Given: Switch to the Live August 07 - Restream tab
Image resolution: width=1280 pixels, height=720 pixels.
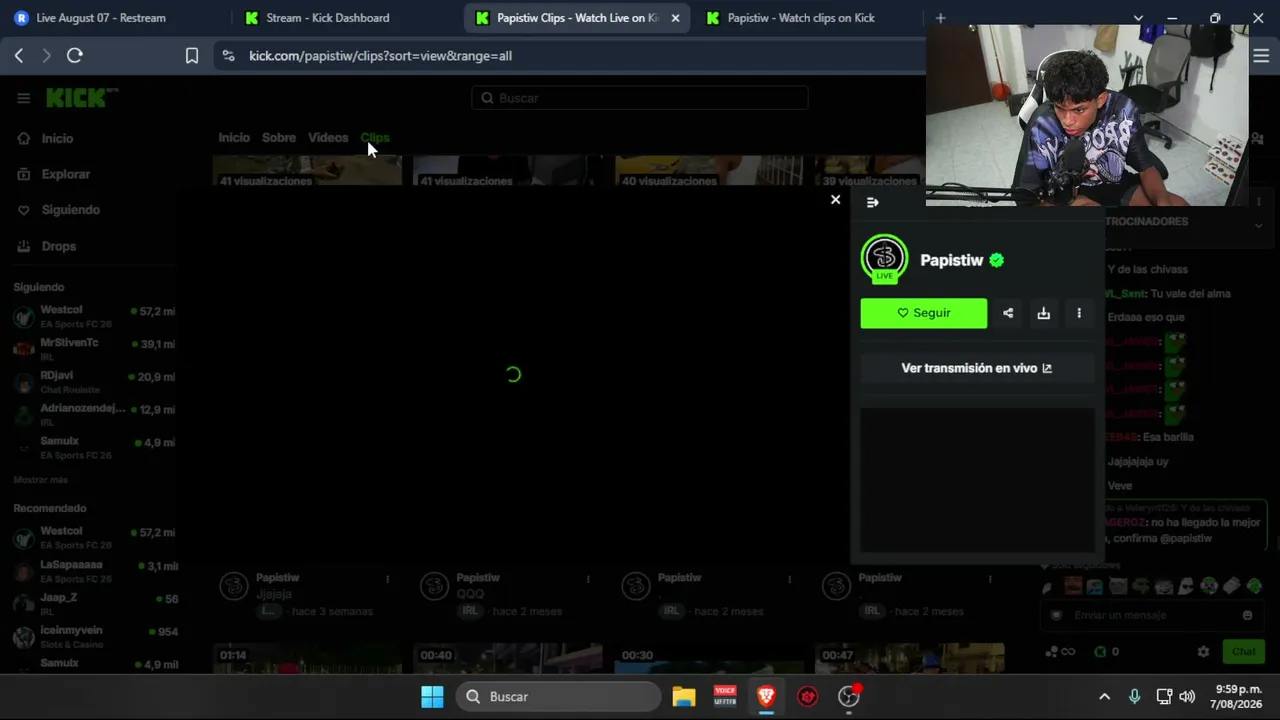Looking at the screenshot, I should coord(114,18).
